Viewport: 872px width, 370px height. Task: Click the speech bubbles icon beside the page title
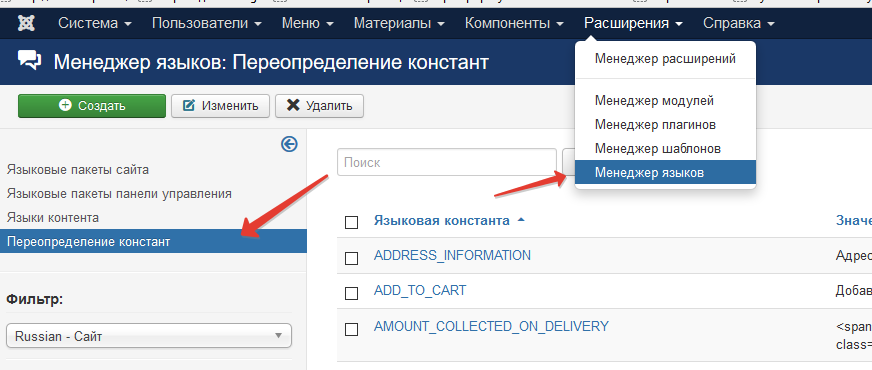click(x=29, y=60)
